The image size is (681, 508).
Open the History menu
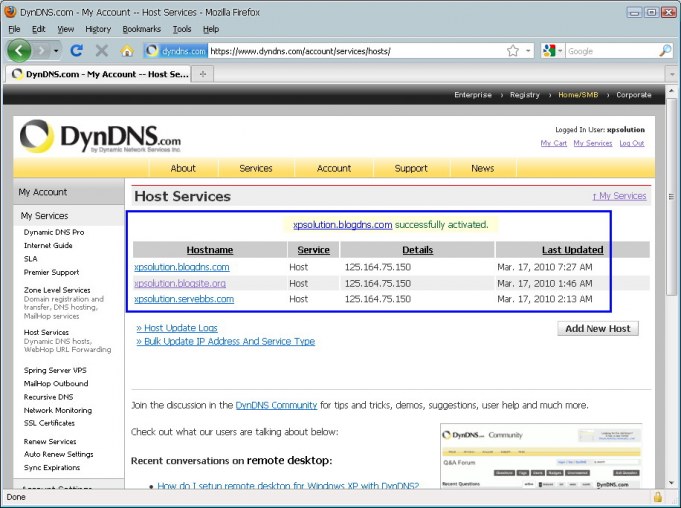tap(98, 29)
